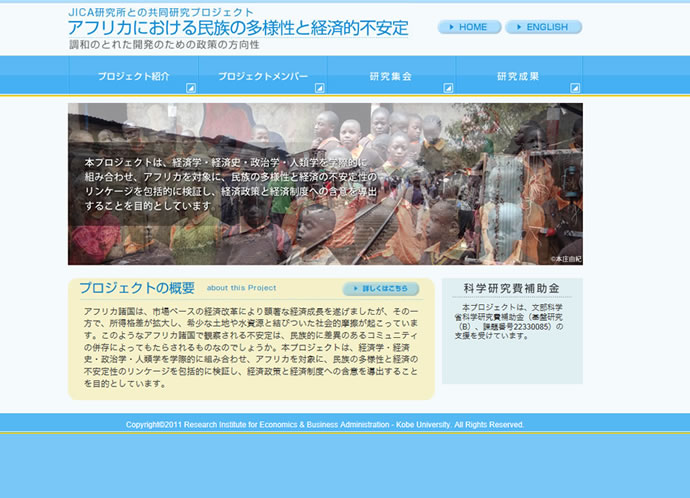Click the banner overlay text 本プロジェクトは、経済学
This screenshot has height=498, width=690.
(231, 184)
